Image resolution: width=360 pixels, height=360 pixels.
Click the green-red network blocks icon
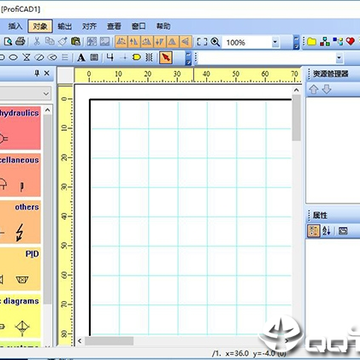tap(324, 42)
